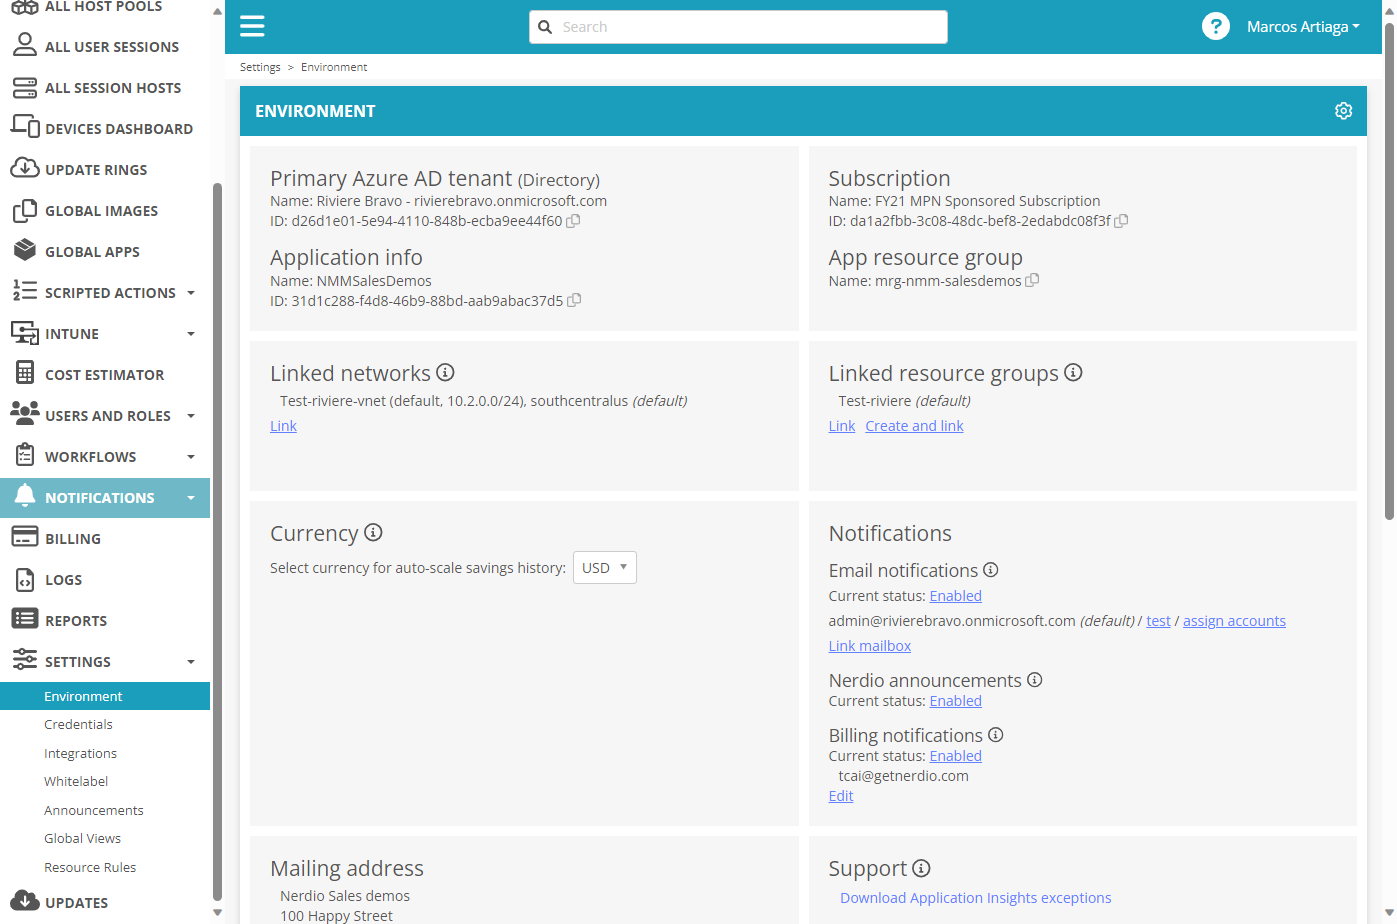Copy the application info ID
Image resolution: width=1397 pixels, height=924 pixels.
pos(574,300)
